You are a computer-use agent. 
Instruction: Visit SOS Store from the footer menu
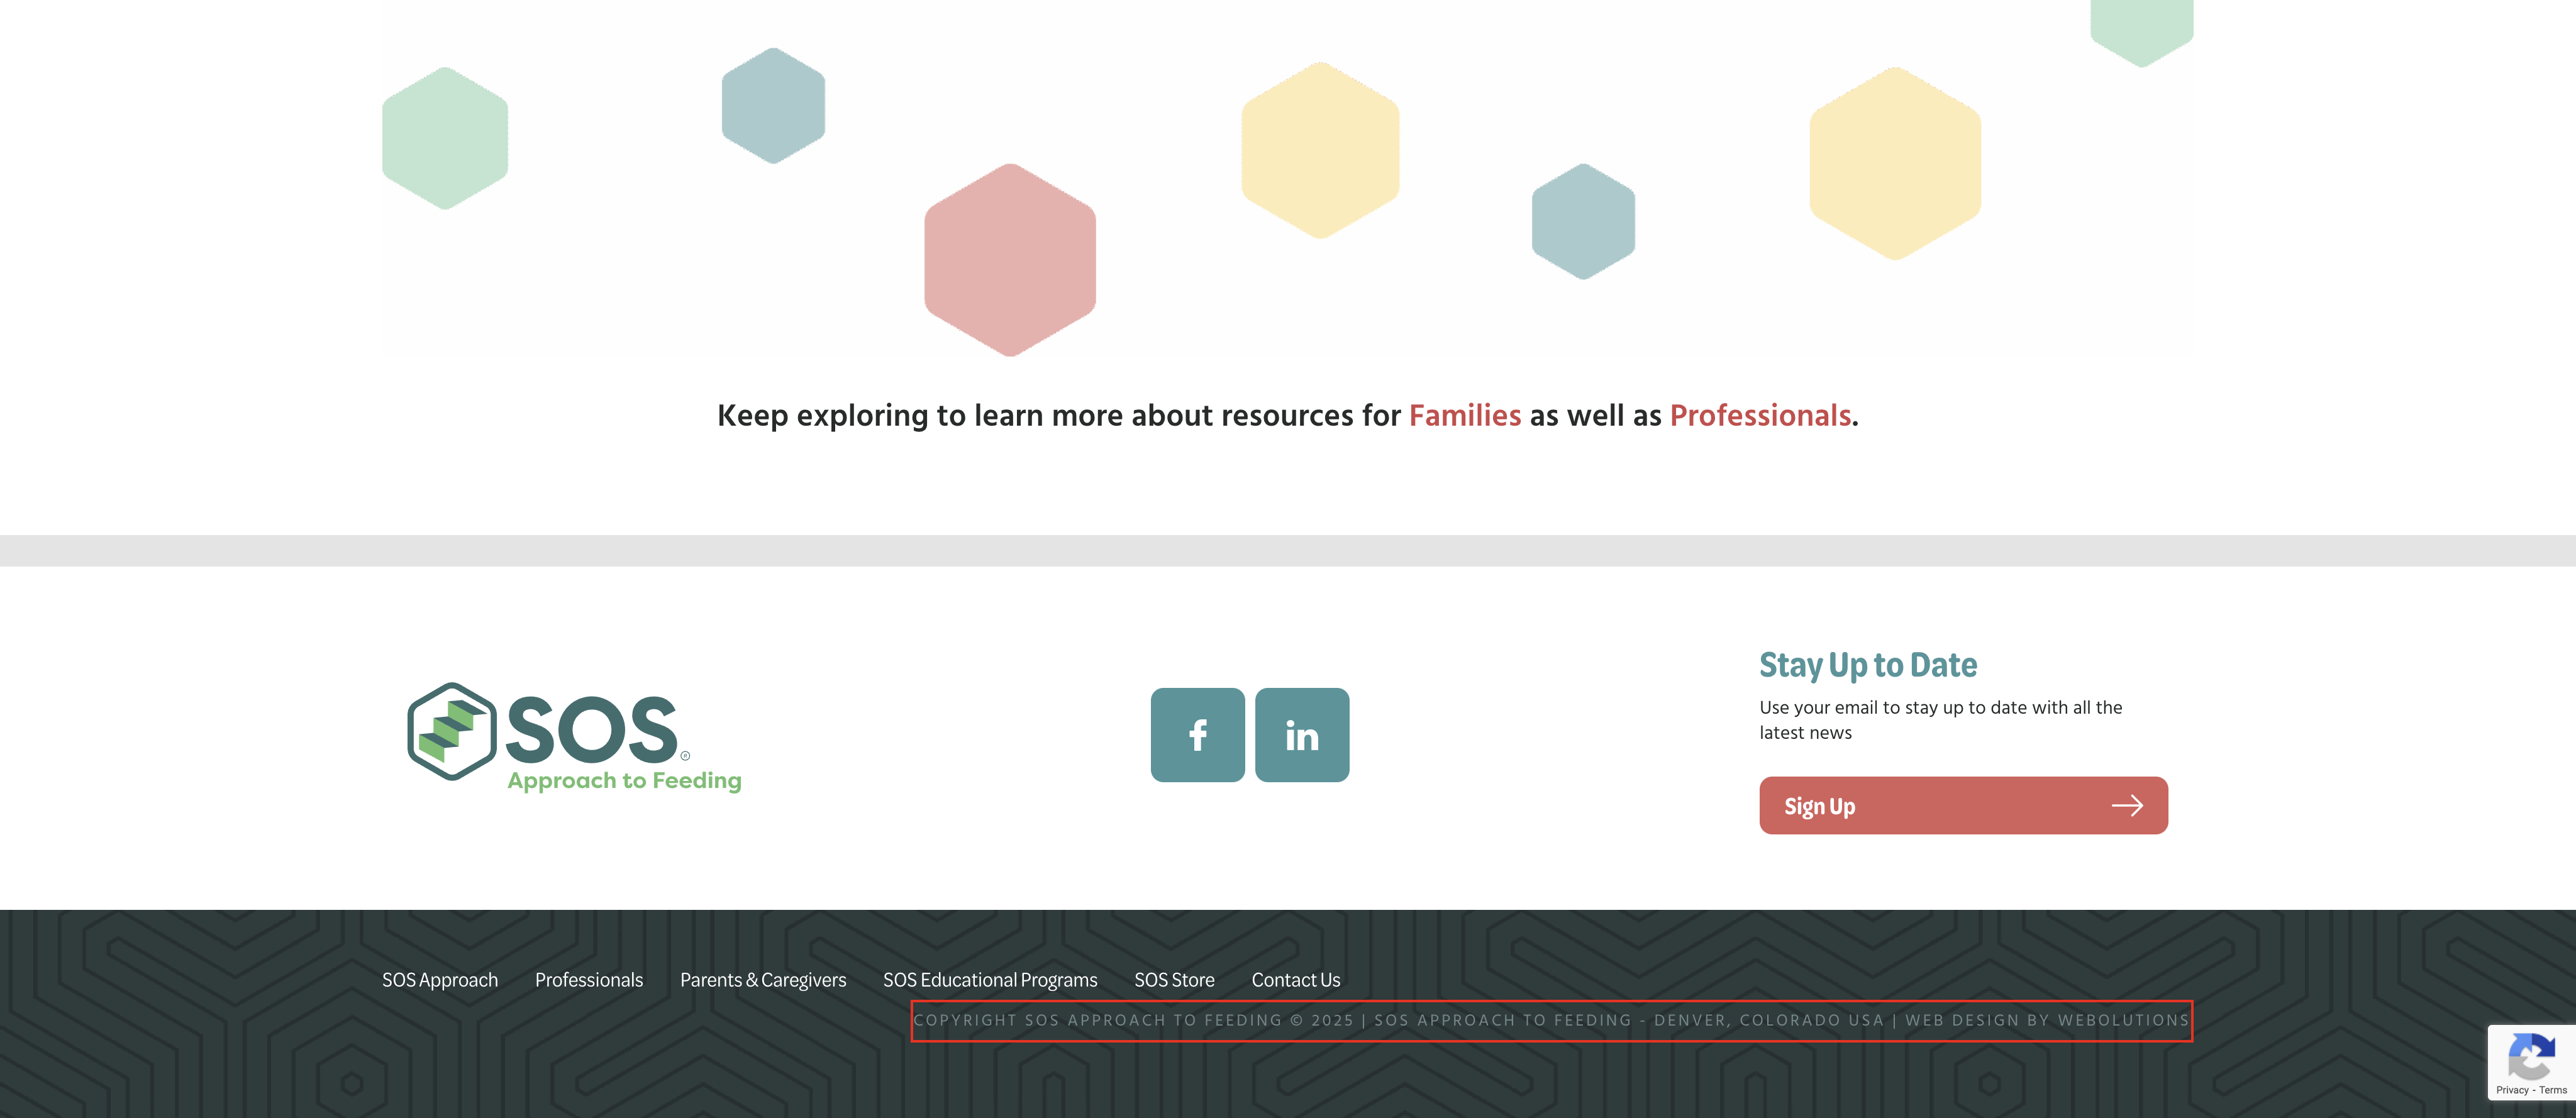coord(1173,980)
